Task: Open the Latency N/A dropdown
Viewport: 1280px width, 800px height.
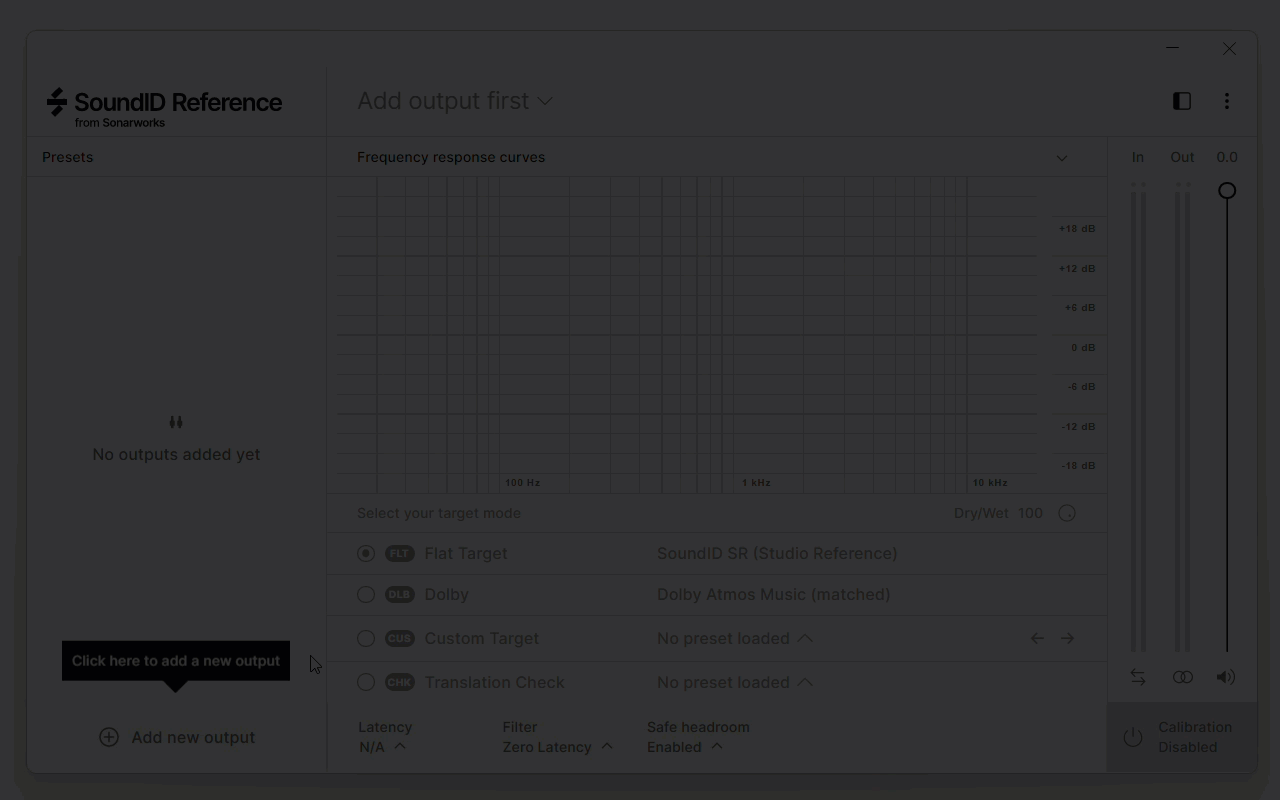Action: (383, 747)
